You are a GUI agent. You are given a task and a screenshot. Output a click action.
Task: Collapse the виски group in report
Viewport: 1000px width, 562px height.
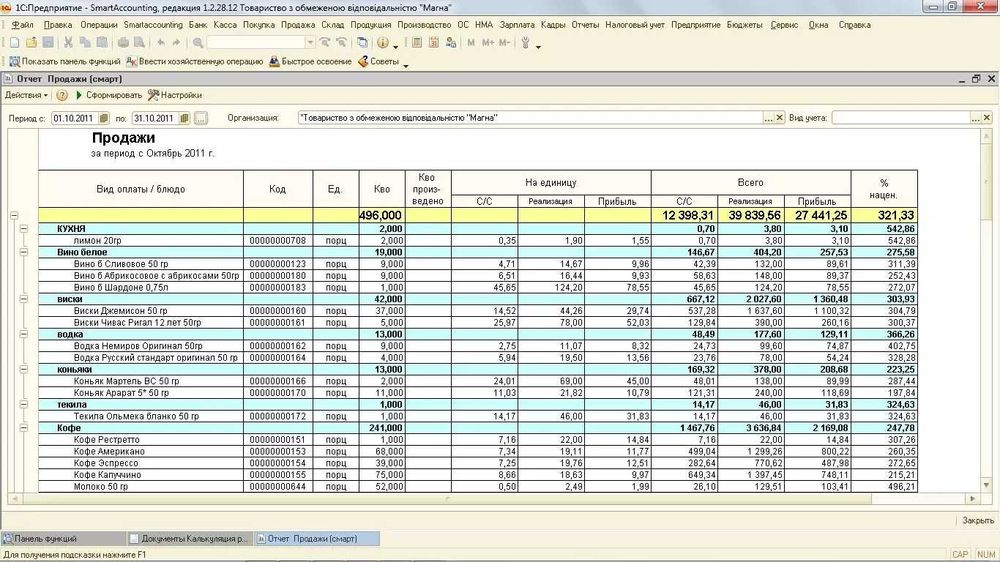pyautogui.click(x=24, y=298)
